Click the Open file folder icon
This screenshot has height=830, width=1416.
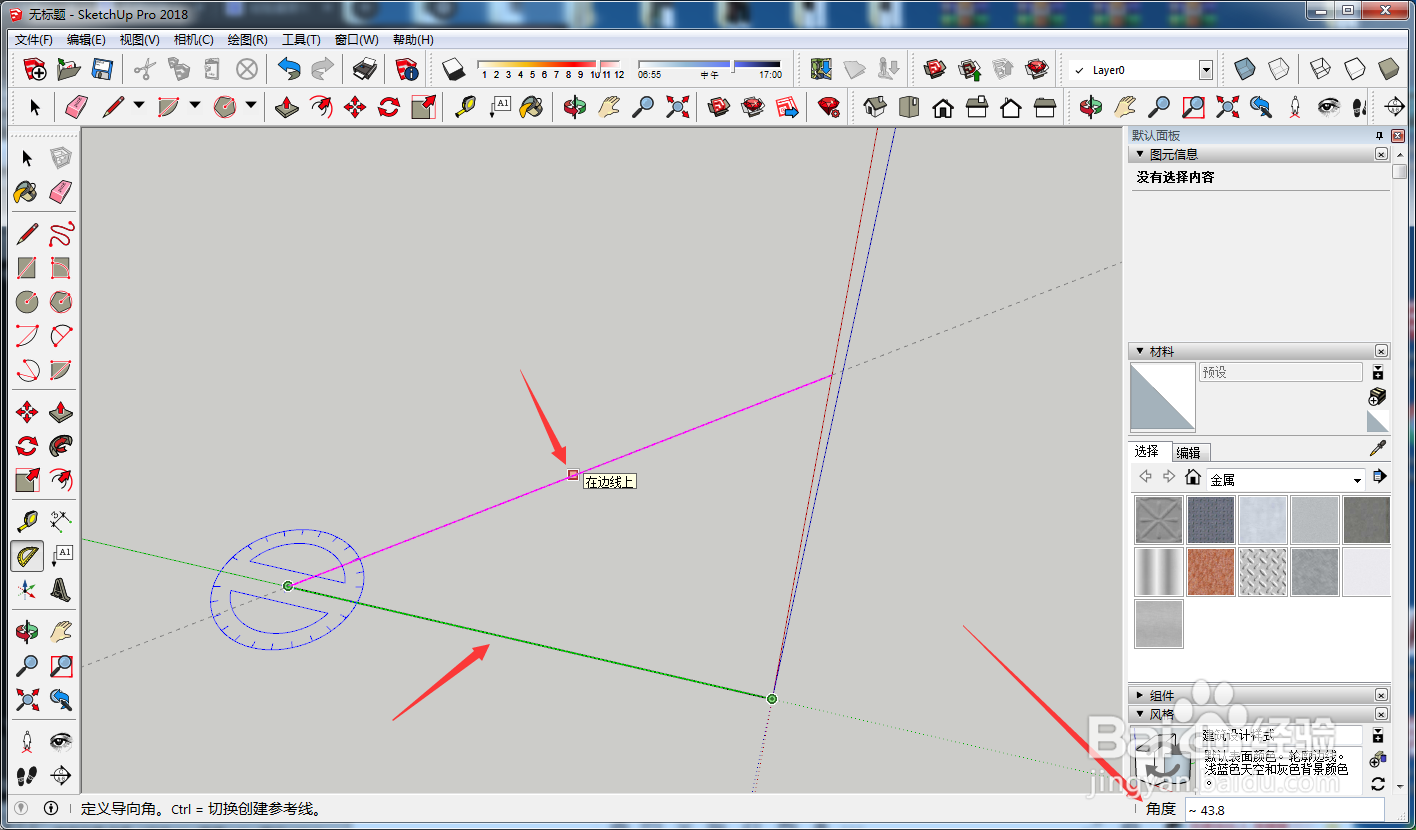(69, 69)
